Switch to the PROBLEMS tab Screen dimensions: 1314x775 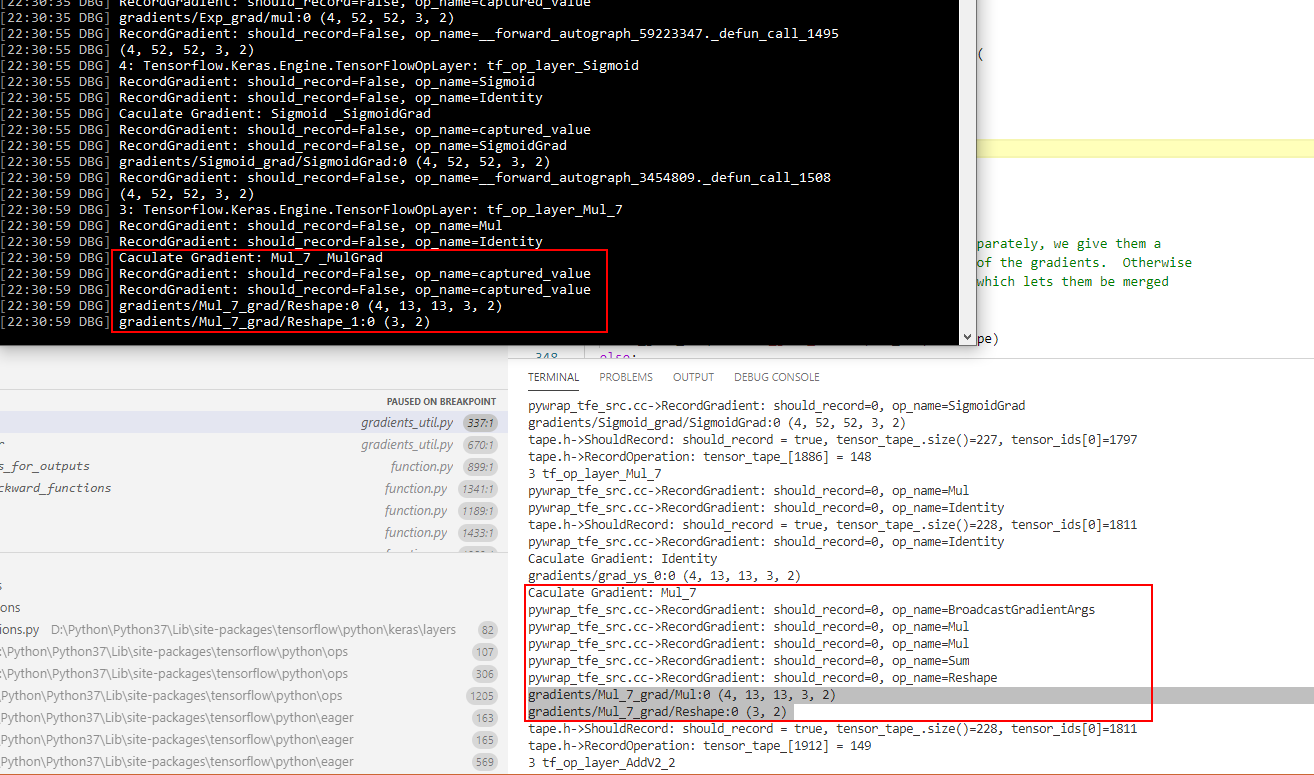click(626, 377)
